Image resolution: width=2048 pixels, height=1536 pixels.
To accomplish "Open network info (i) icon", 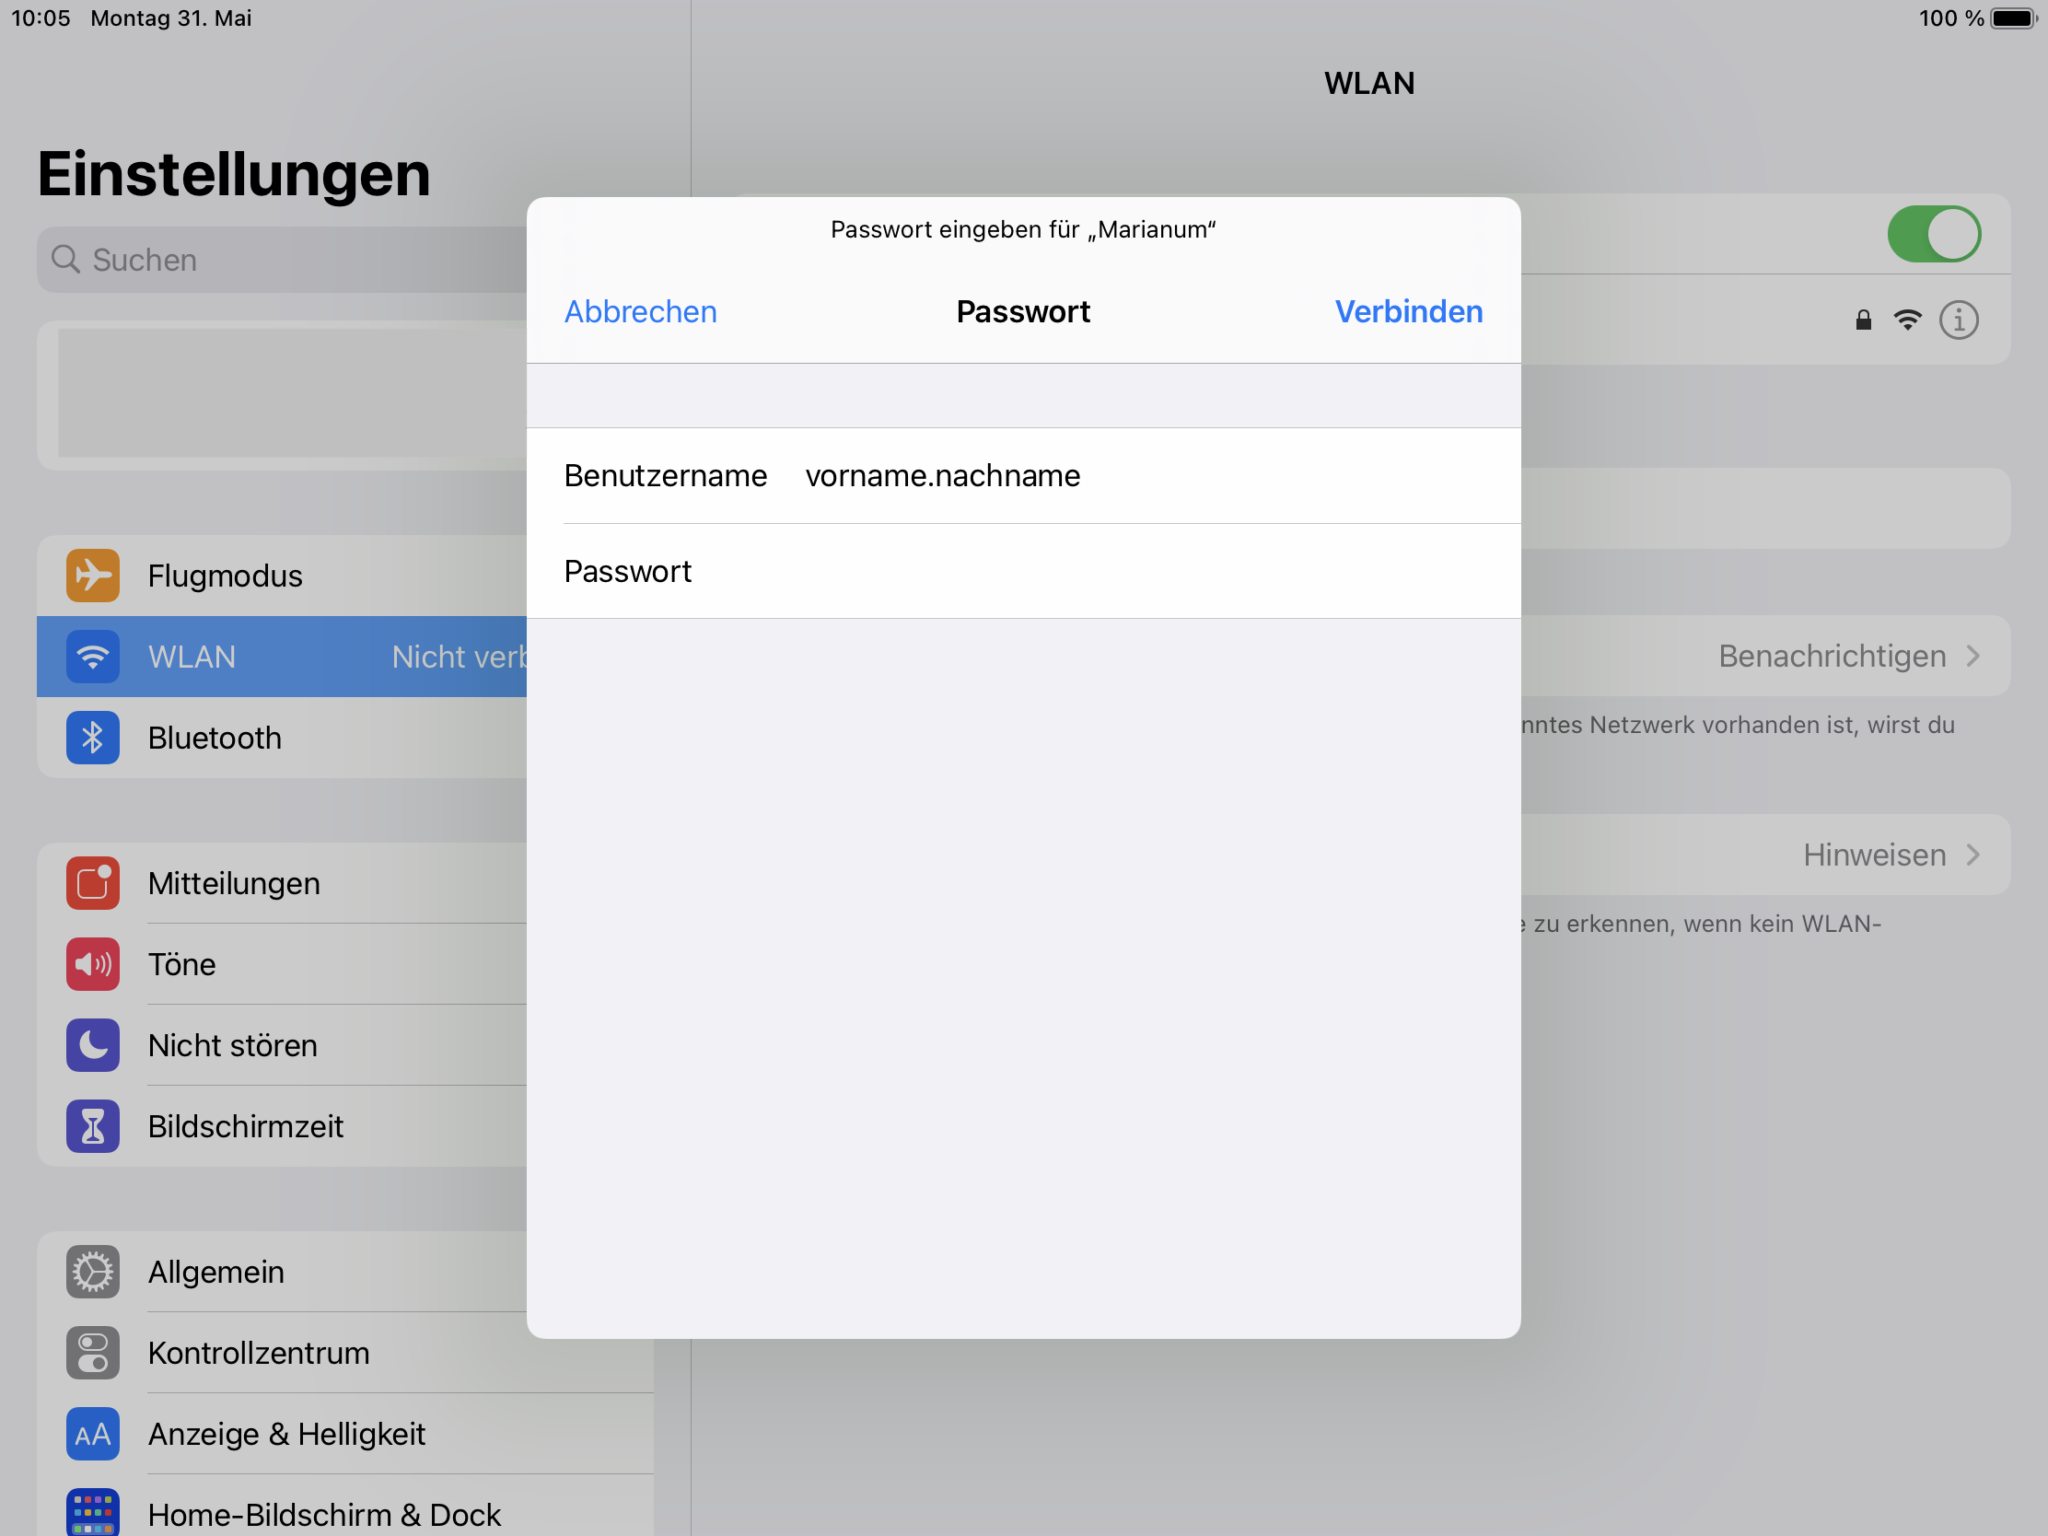I will point(1958,320).
